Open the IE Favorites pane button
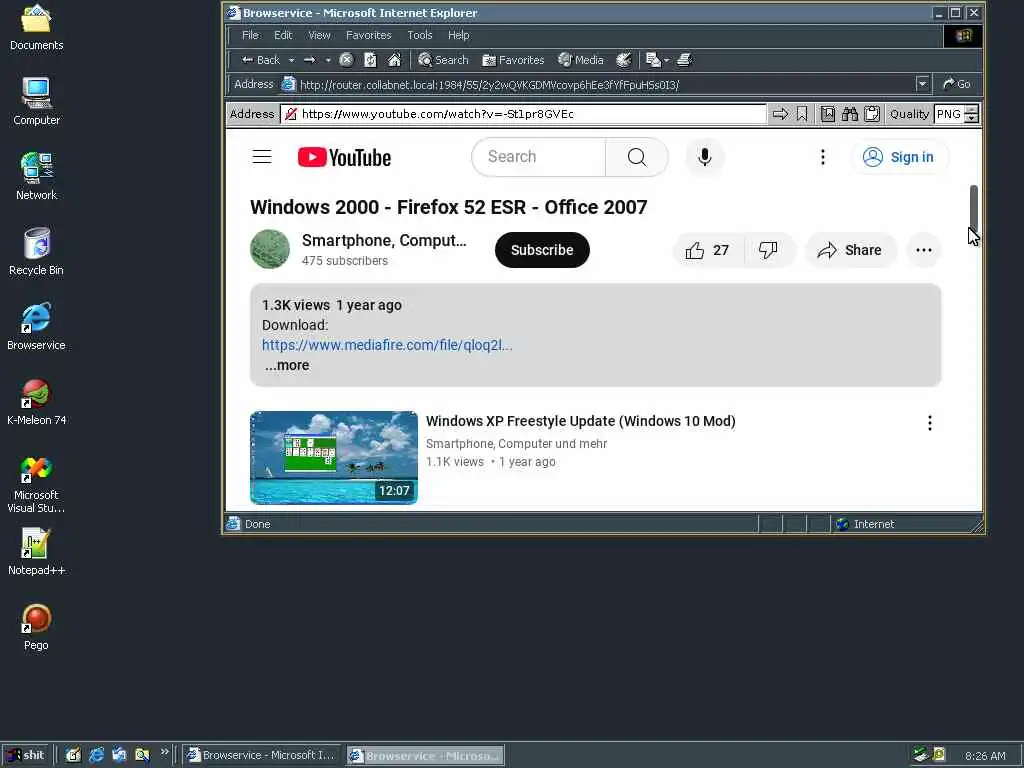This screenshot has height=768, width=1024. (513, 60)
